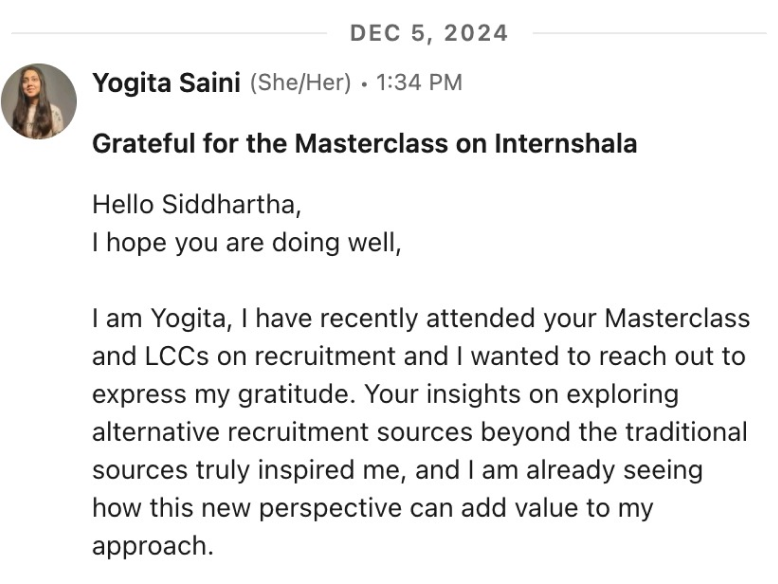This screenshot has width=778, height=584.
Task: Click the line 'I hope you are doing well'
Action: 247,243
